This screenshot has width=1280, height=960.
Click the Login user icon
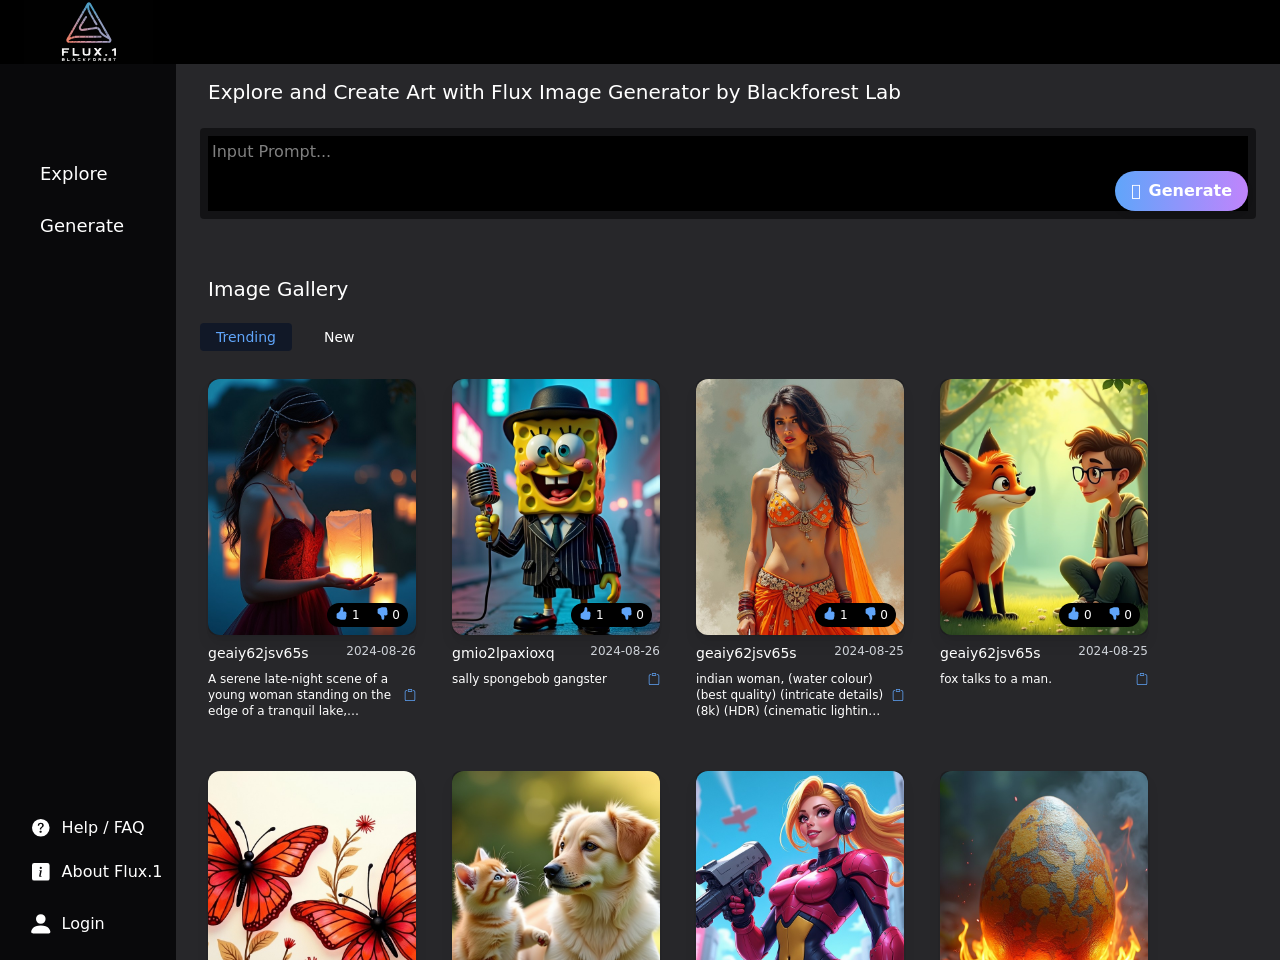point(41,923)
